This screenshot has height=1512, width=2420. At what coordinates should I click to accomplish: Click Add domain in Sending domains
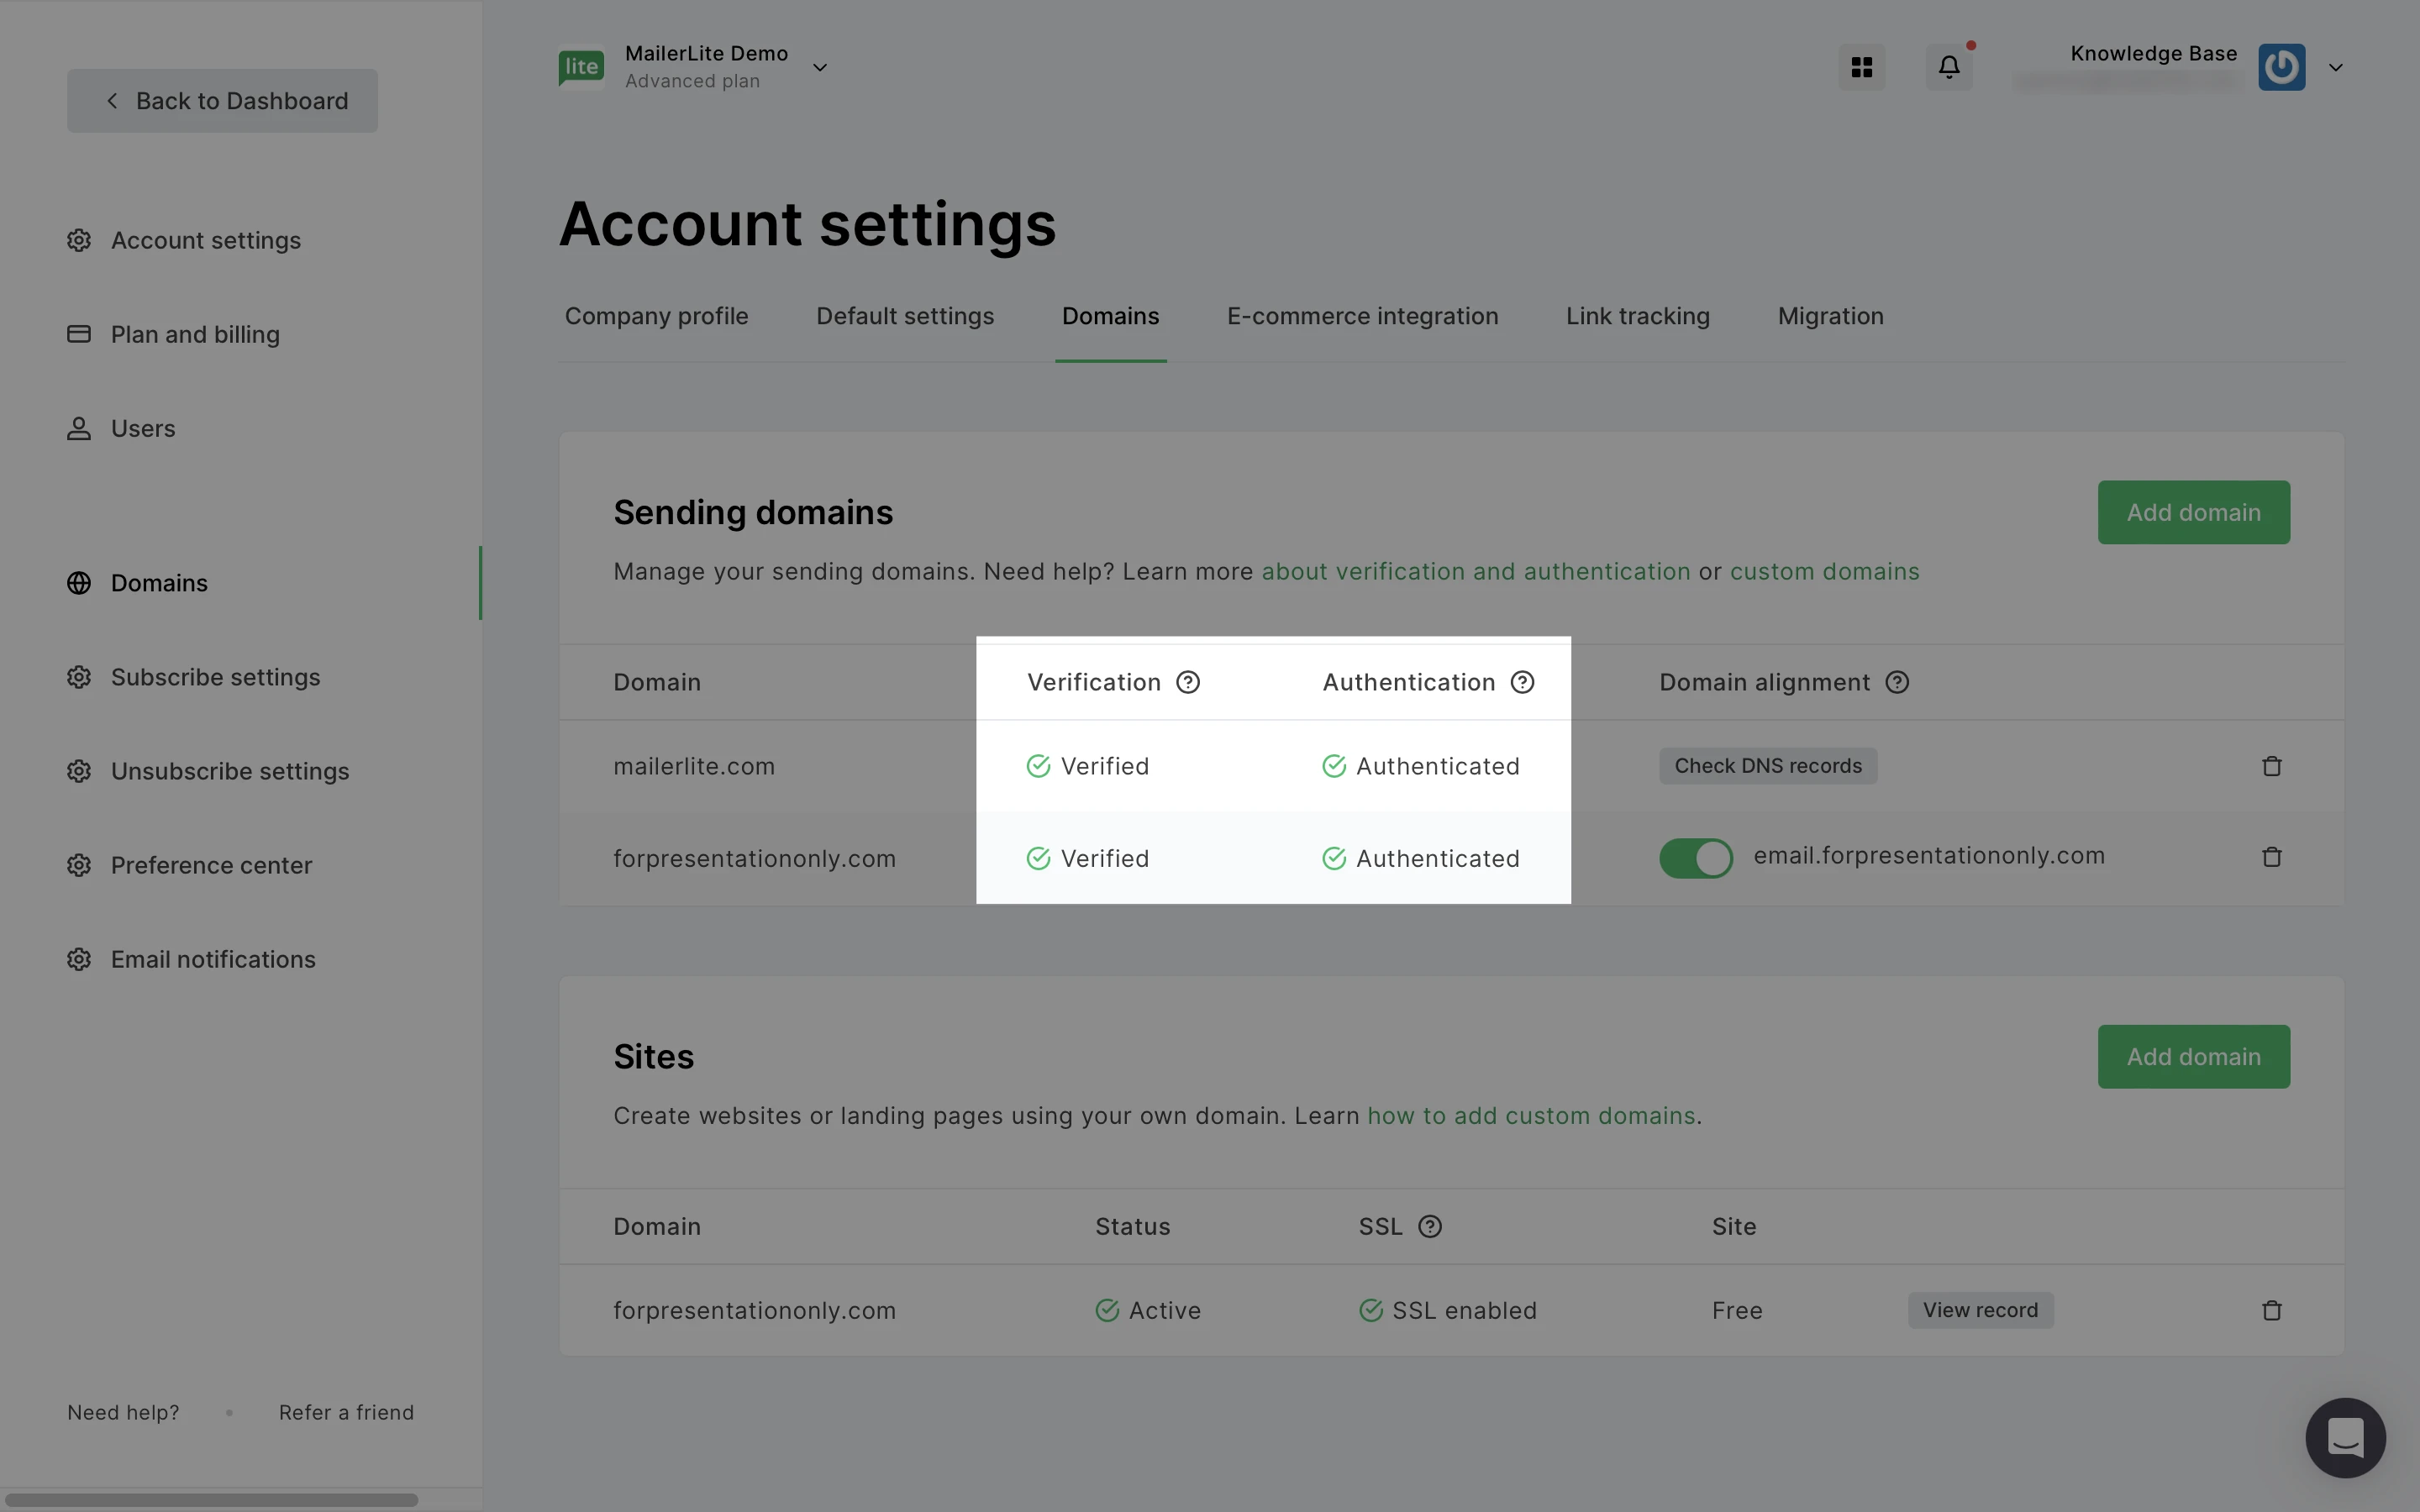coord(2192,512)
